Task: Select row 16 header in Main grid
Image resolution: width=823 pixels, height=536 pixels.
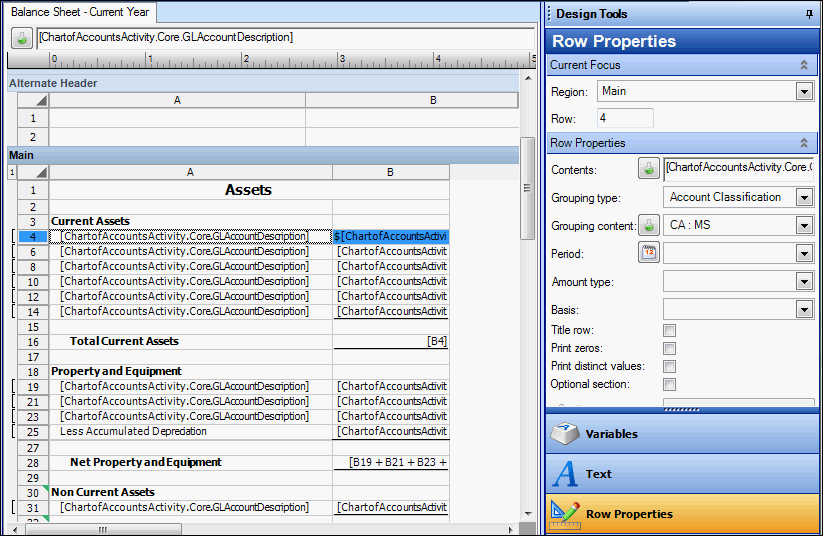Action: coord(33,341)
